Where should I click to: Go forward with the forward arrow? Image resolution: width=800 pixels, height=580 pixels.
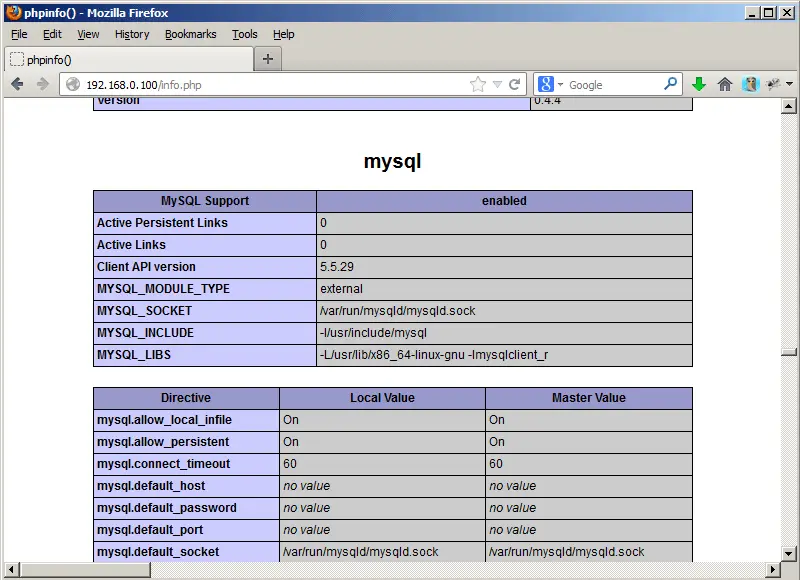pos(43,84)
